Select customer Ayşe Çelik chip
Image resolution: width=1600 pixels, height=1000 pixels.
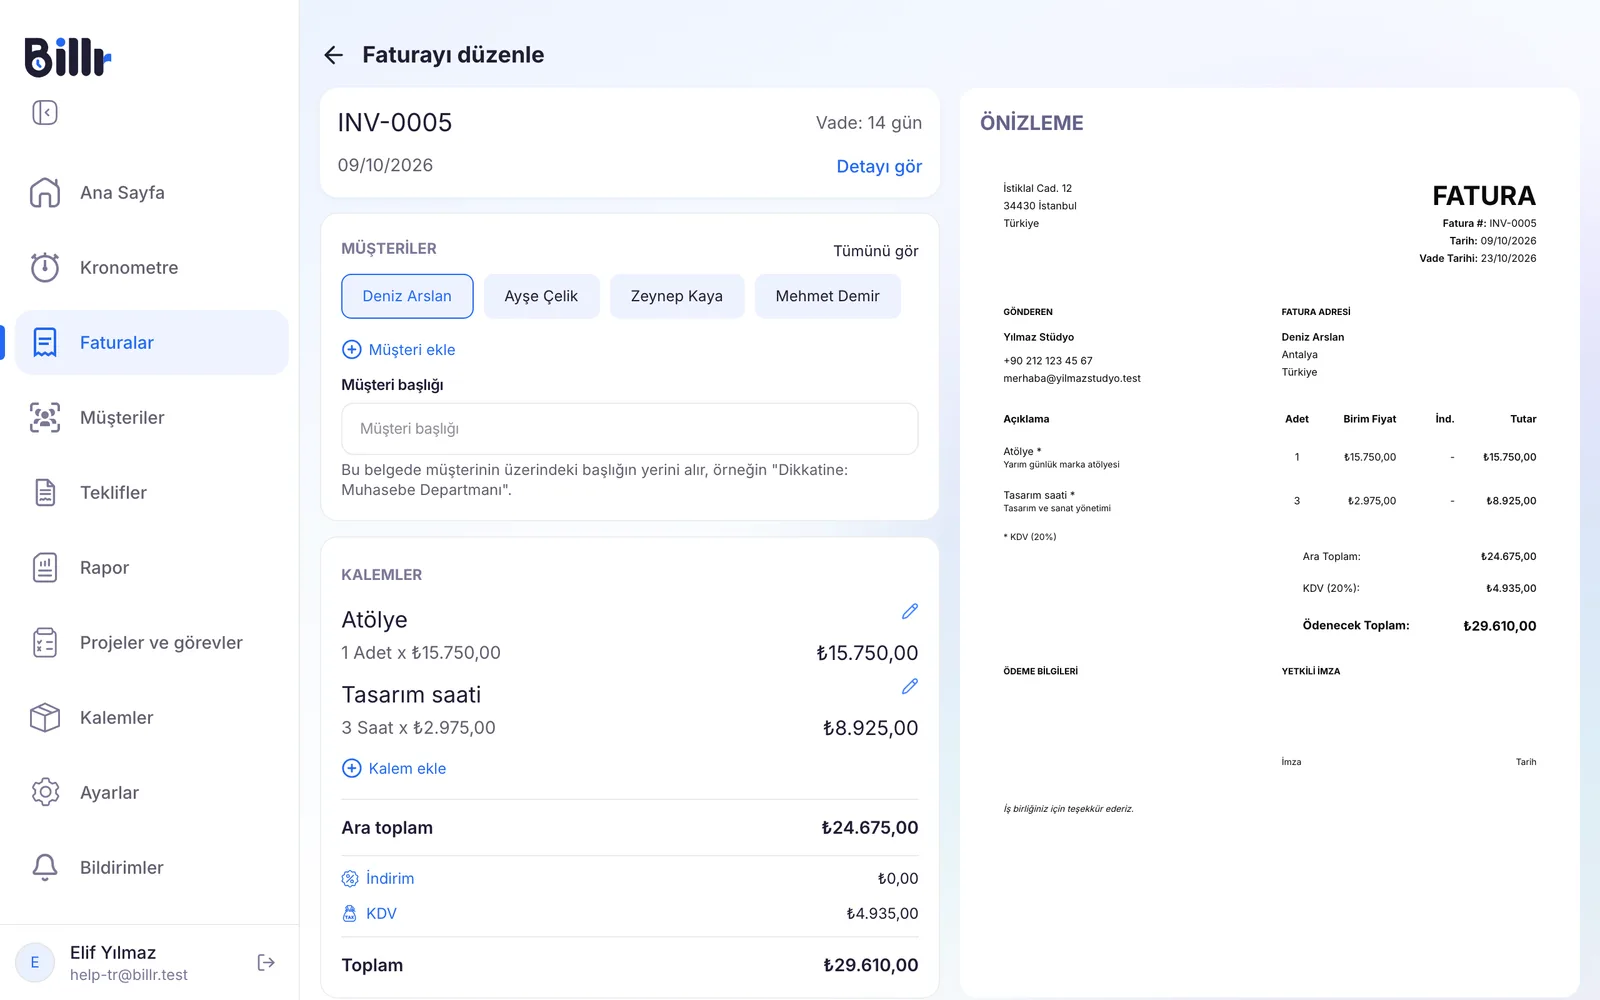tap(541, 296)
